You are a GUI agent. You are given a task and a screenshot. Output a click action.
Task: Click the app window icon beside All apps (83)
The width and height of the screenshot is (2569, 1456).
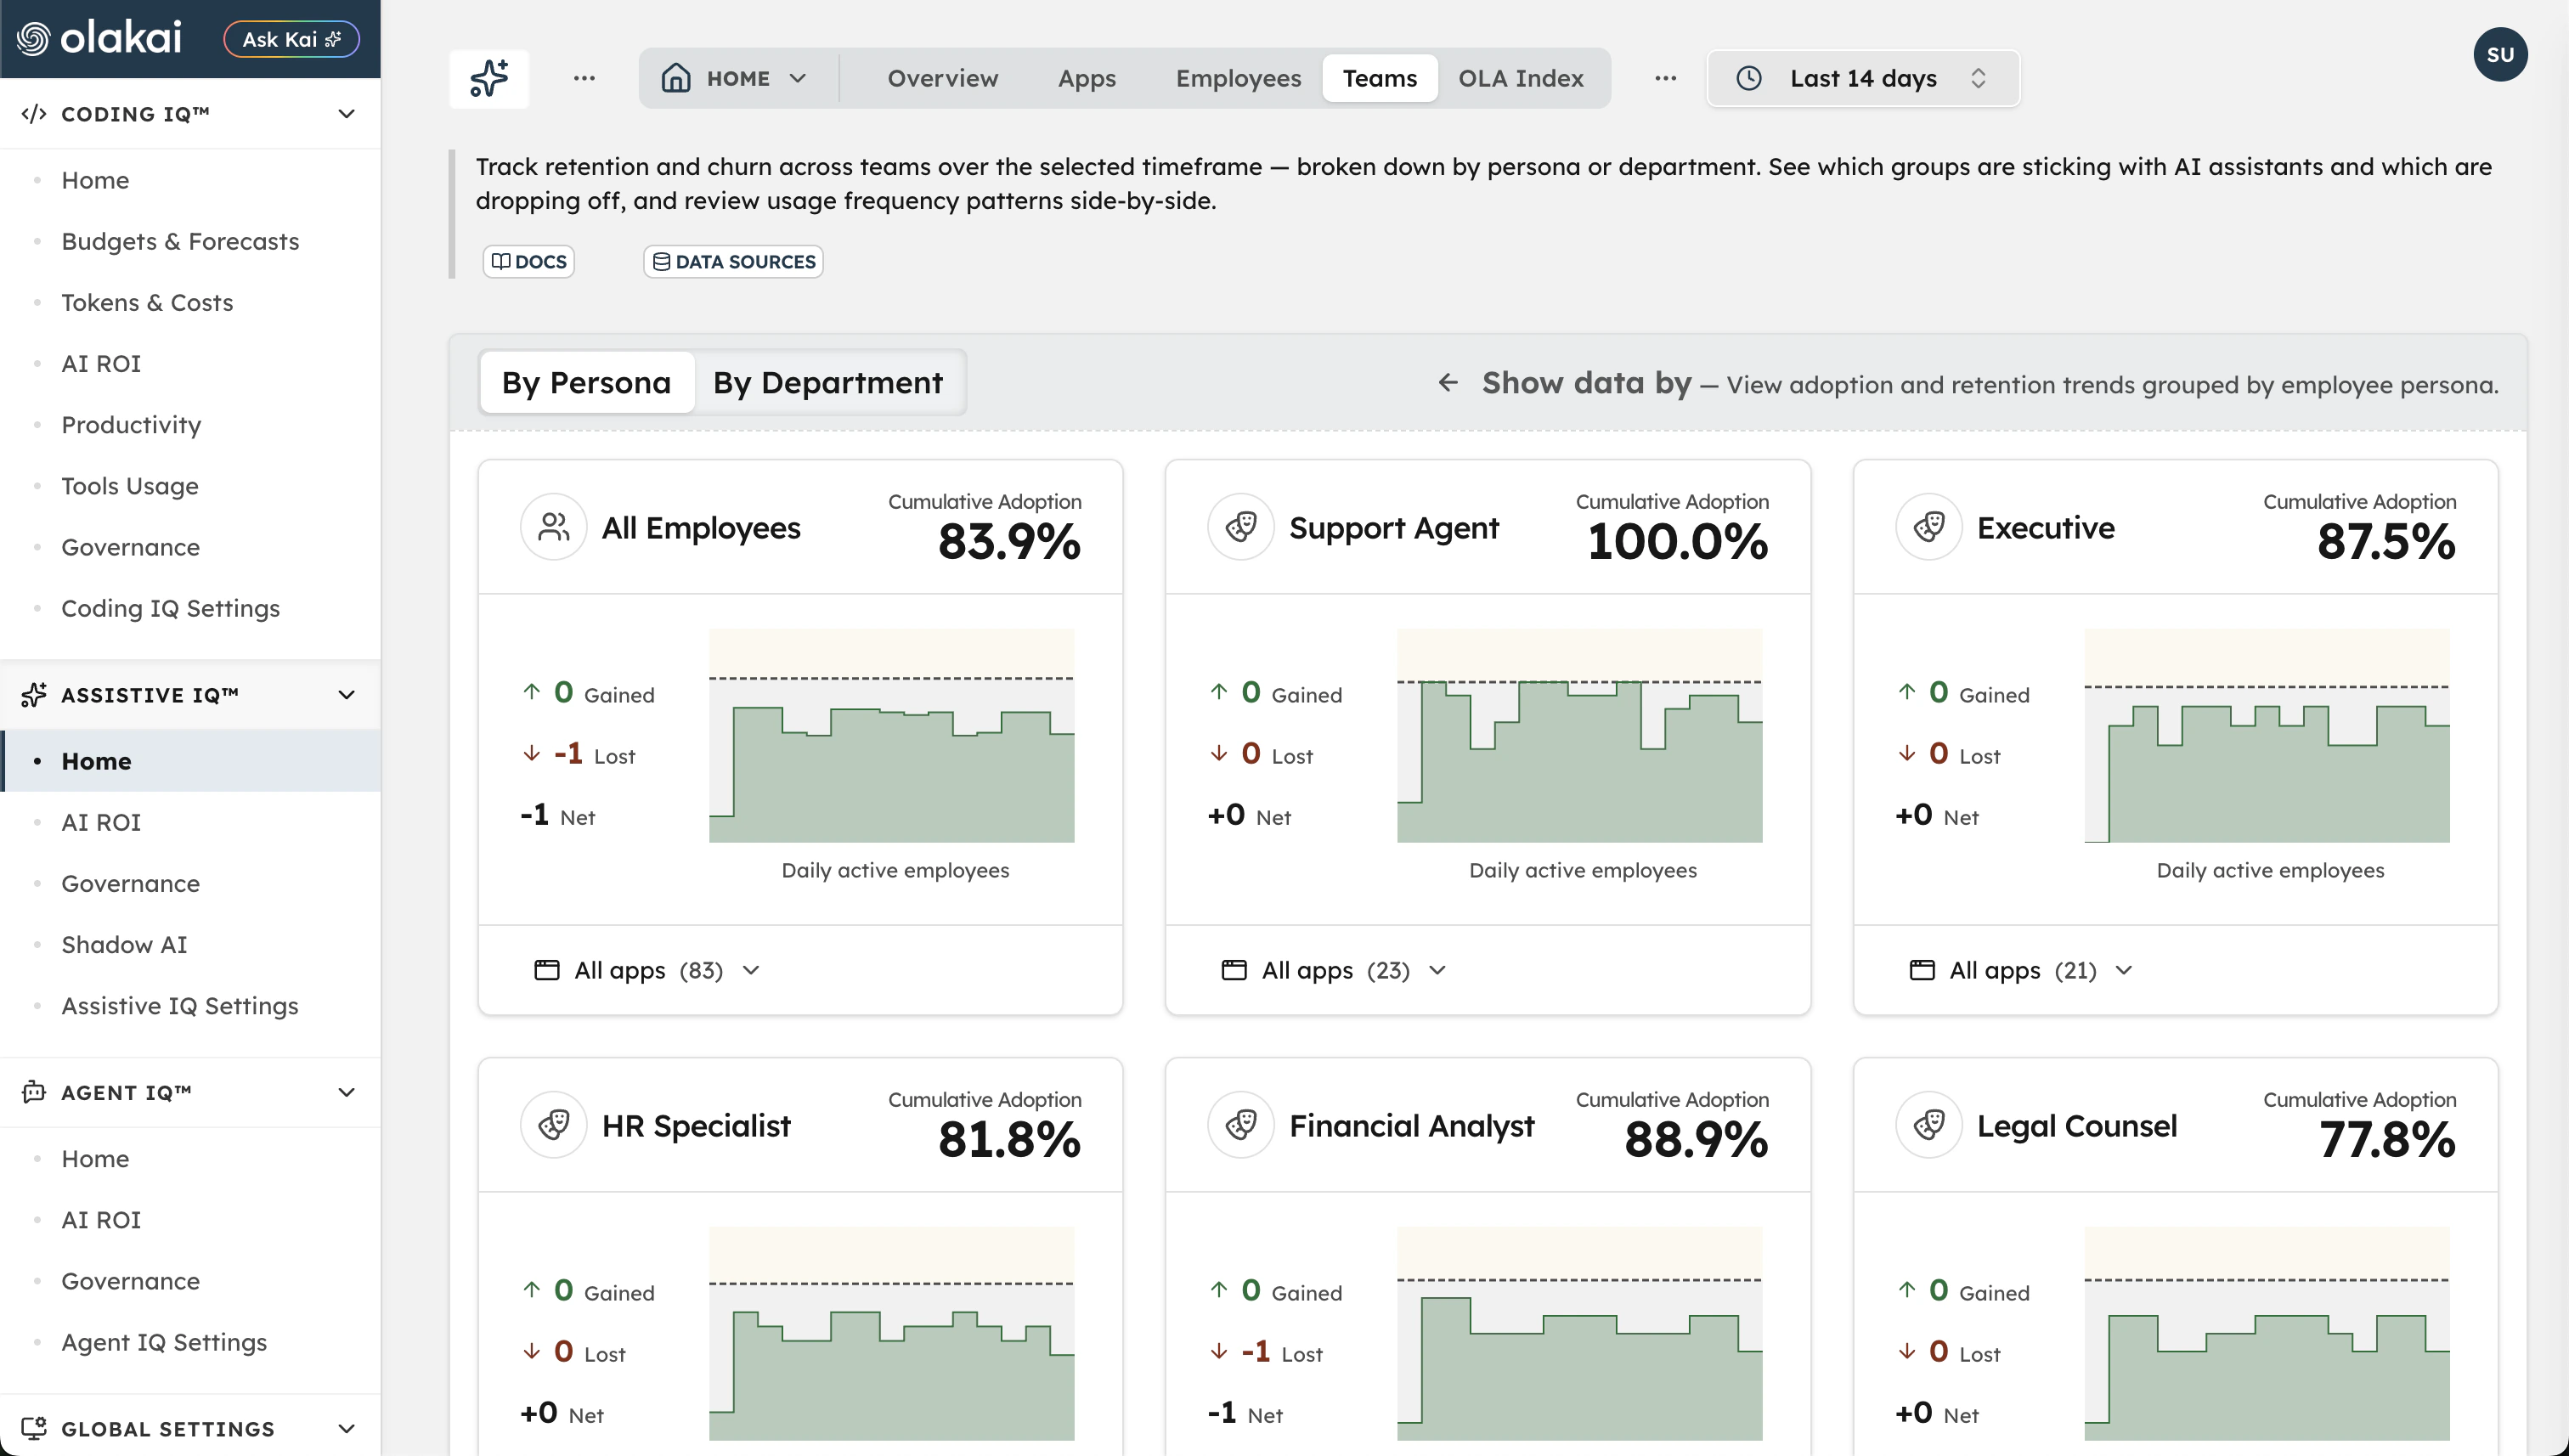point(547,970)
